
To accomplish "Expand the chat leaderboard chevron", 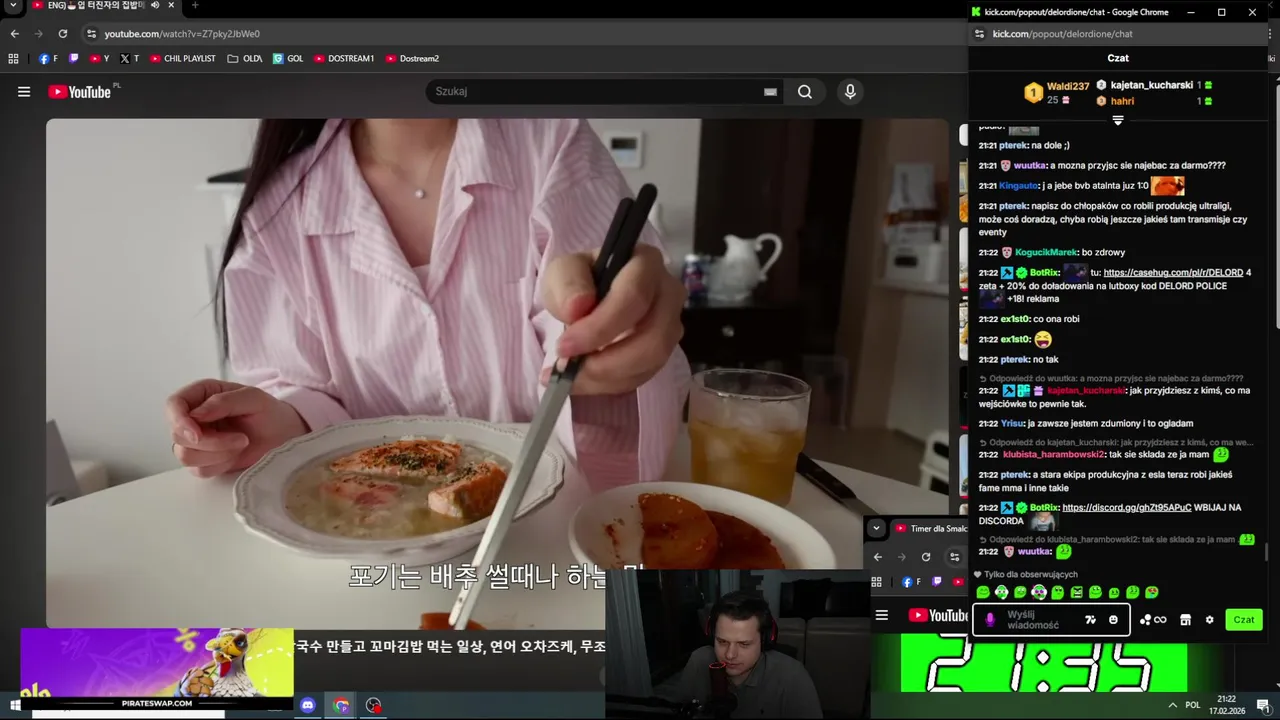I will point(1118,120).
